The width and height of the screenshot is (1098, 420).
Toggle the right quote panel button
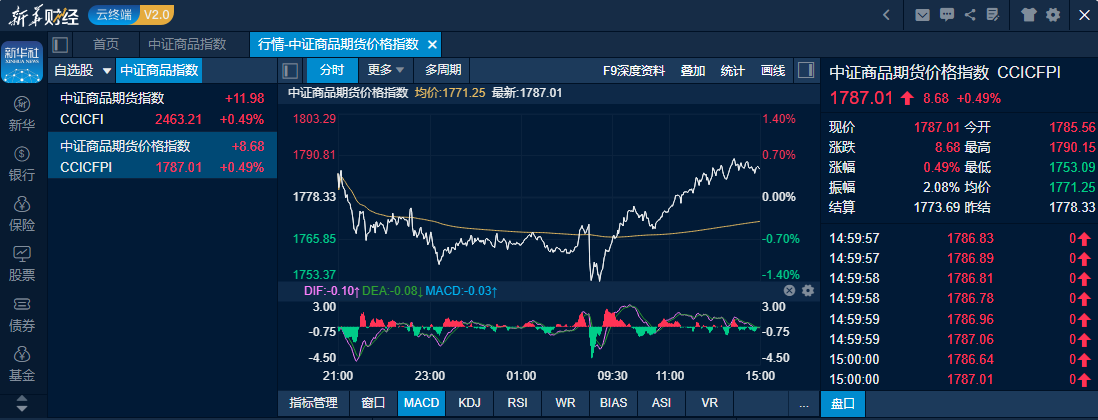coord(805,71)
